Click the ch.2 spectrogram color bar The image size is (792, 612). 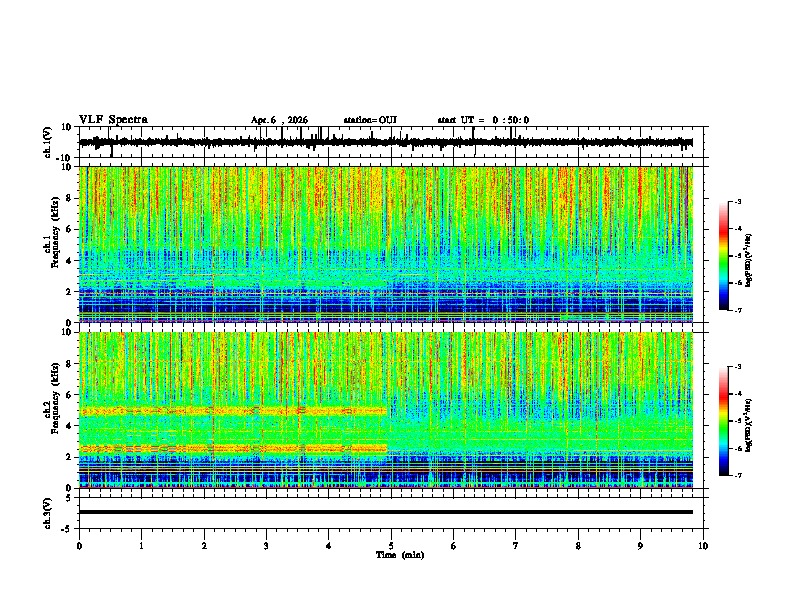pos(723,421)
